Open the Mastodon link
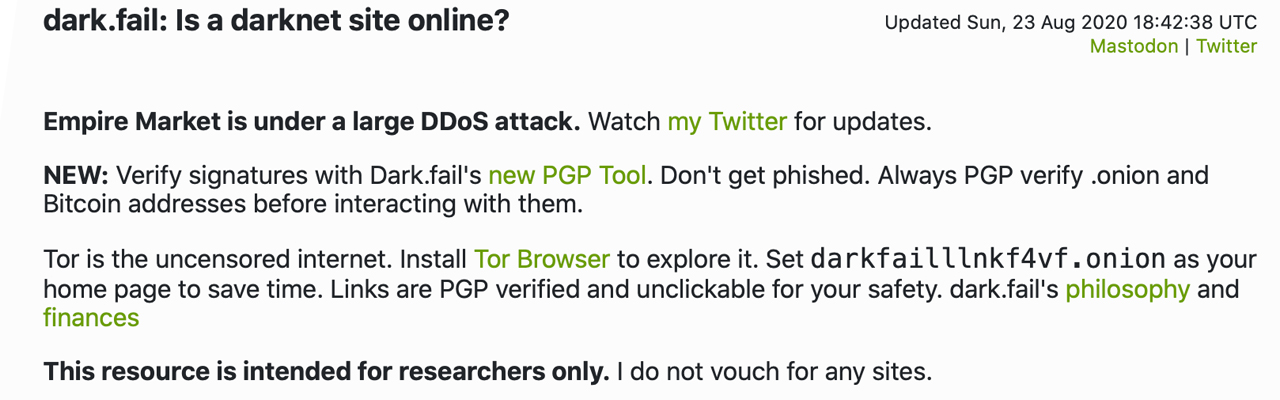This screenshot has height=400, width=1280. coord(1133,46)
